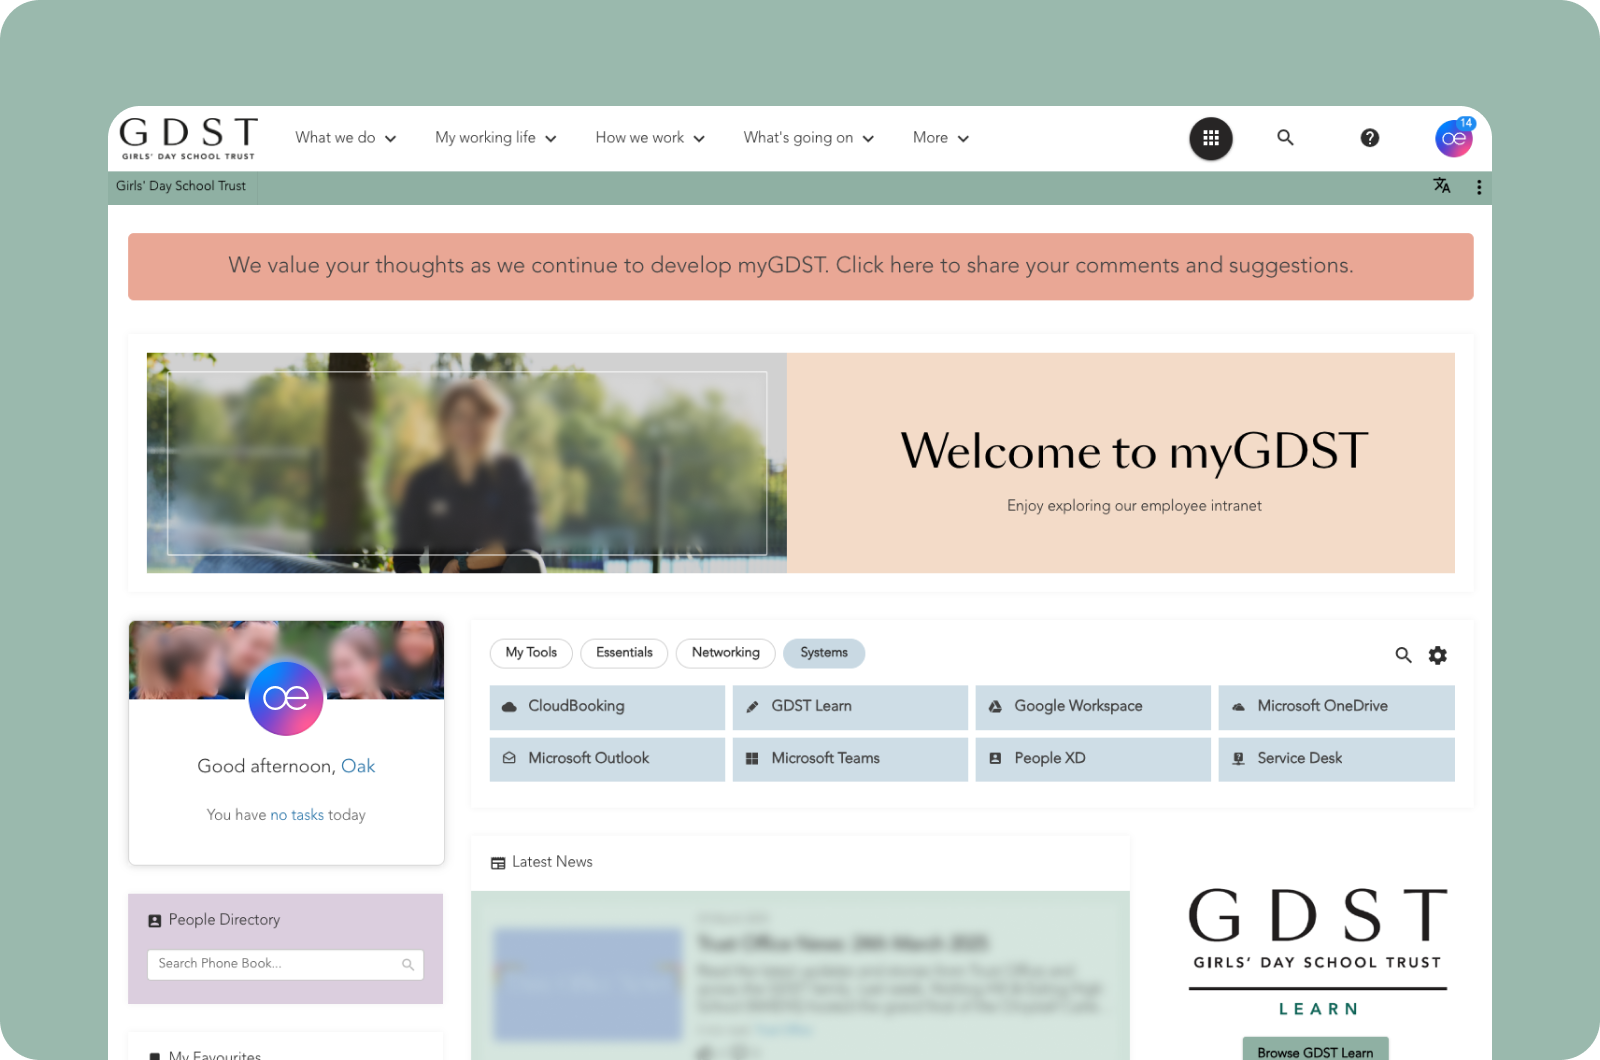Expand the What we do menu
Image resolution: width=1600 pixels, height=1060 pixels.
[345, 138]
